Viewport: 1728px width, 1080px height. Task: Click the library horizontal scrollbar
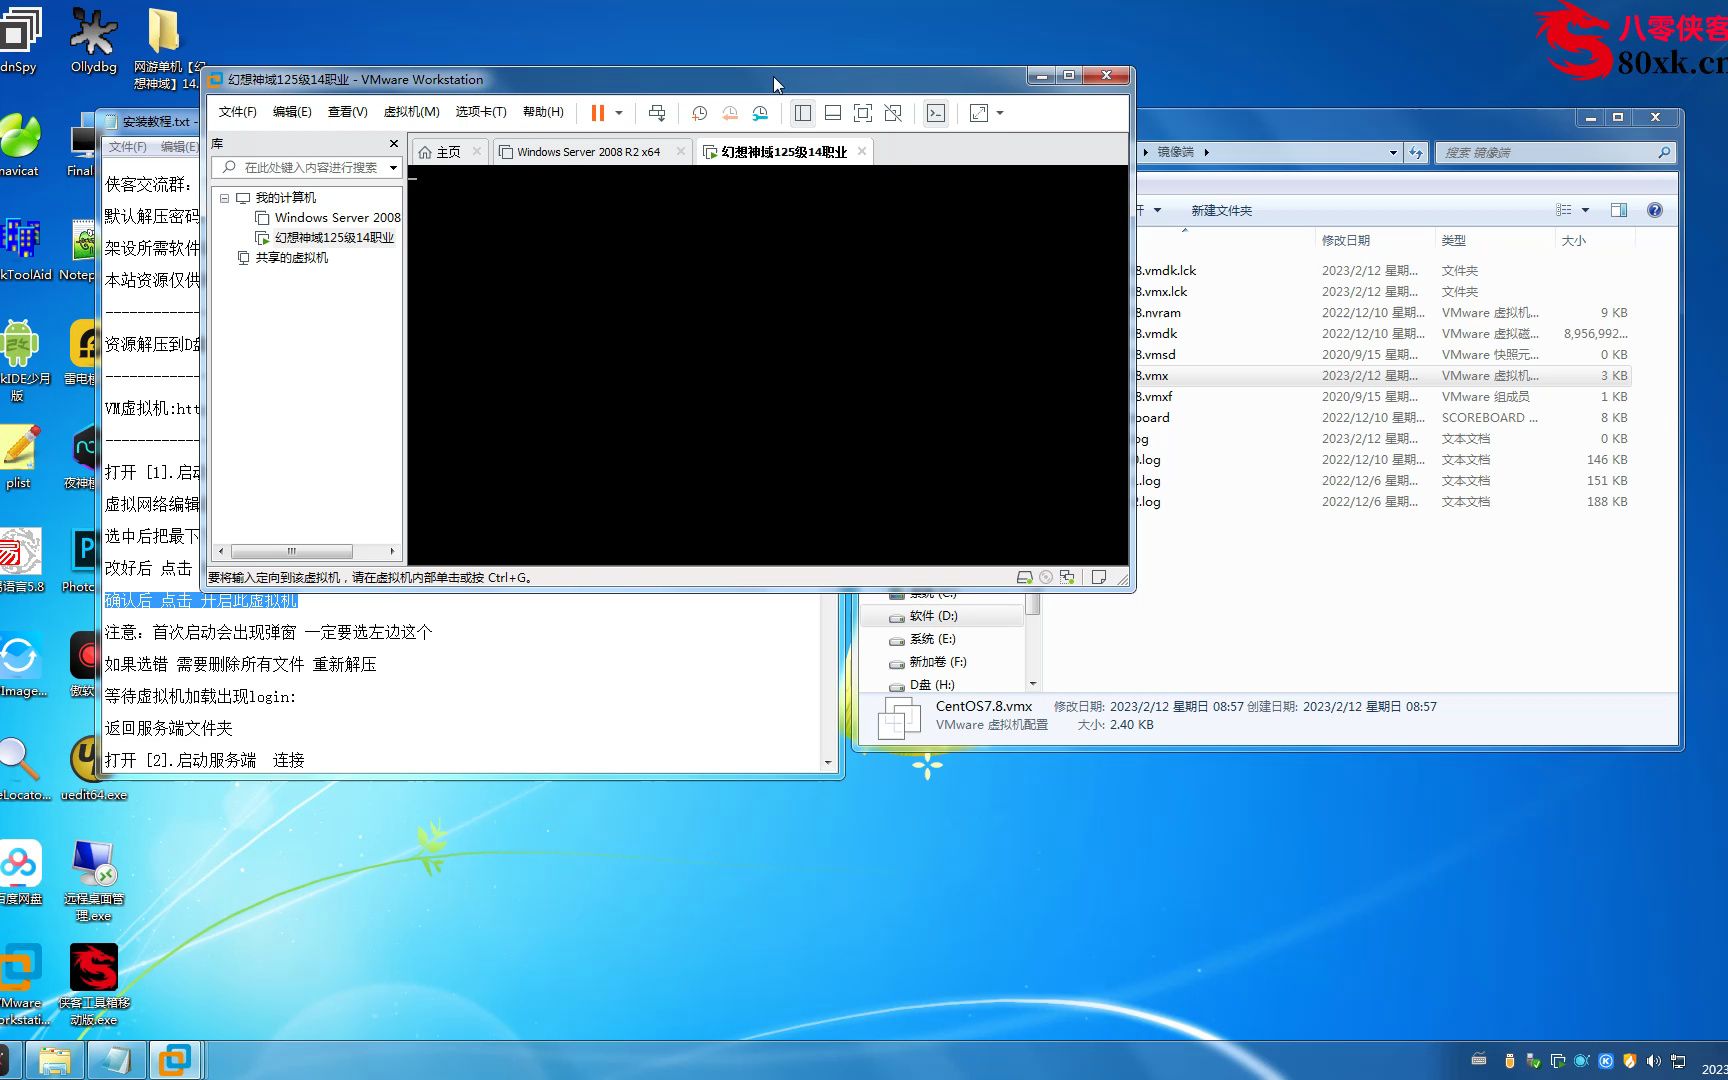(292, 552)
